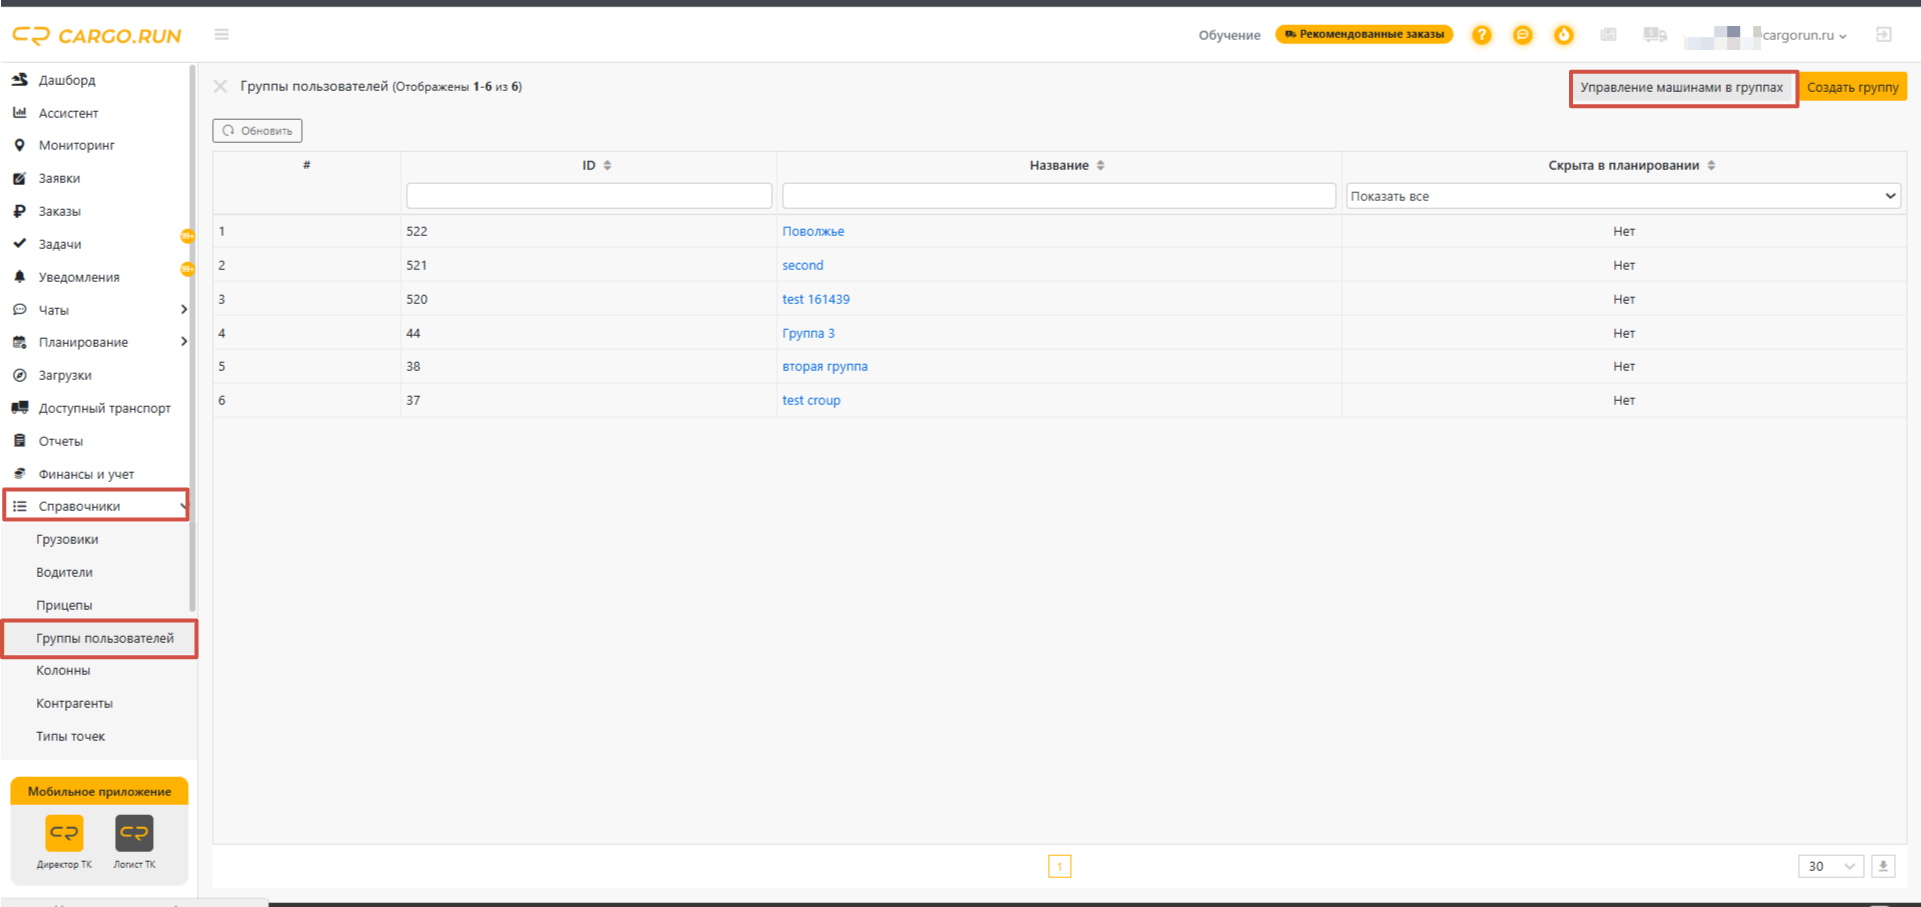Open Типы точек under Справочники
This screenshot has width=1921, height=907.
click(x=70, y=736)
